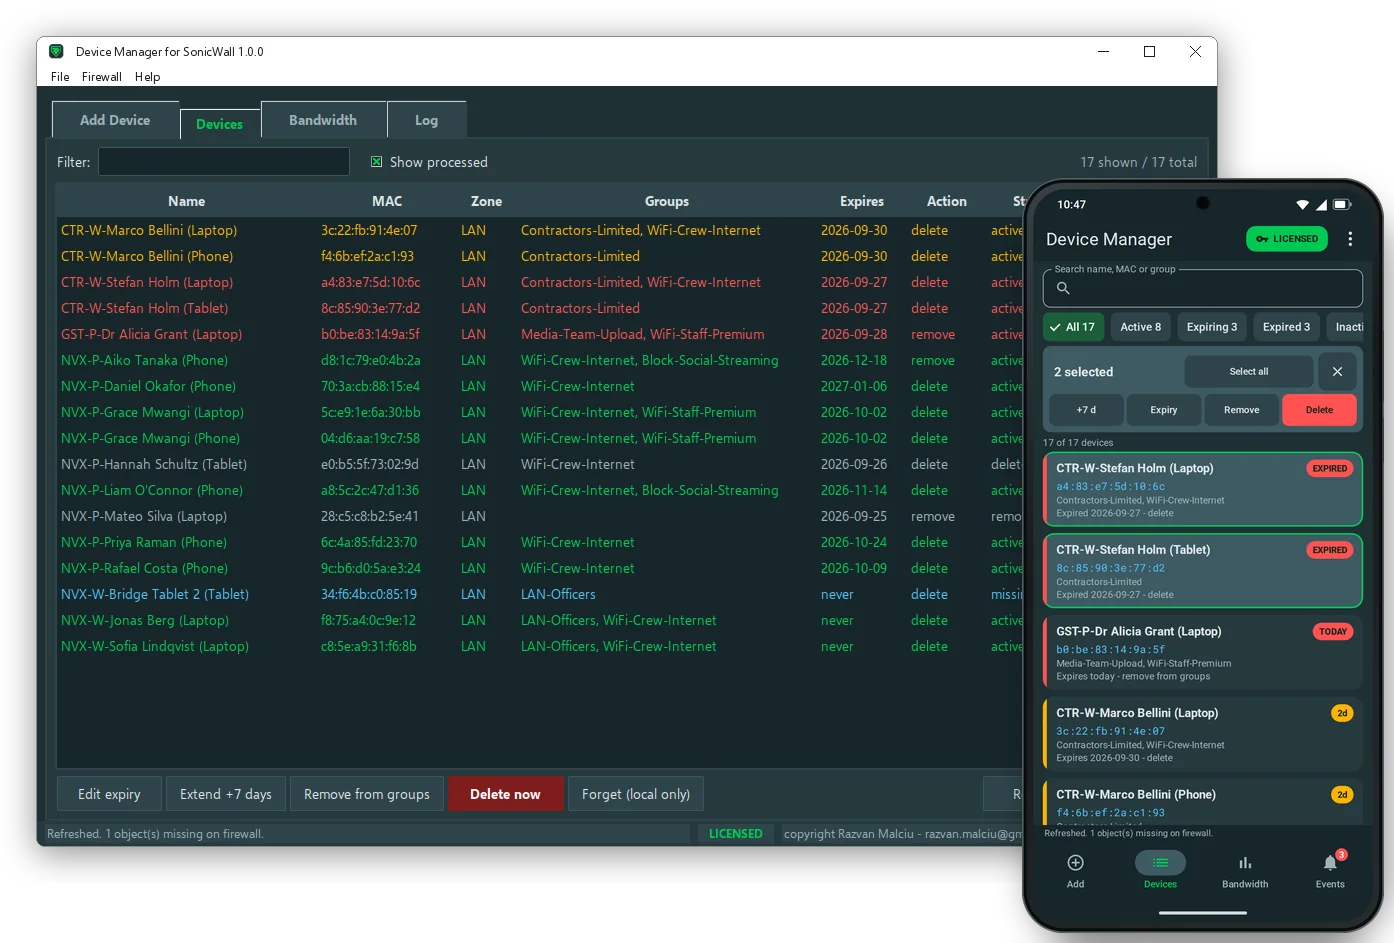This screenshot has width=1394, height=943.
Task: Open the phone app's three-dot overflow menu
Action: (1350, 239)
